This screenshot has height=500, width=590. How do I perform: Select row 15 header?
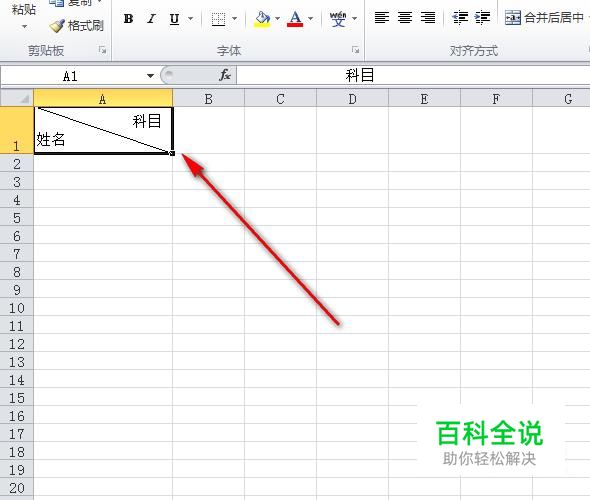17,397
